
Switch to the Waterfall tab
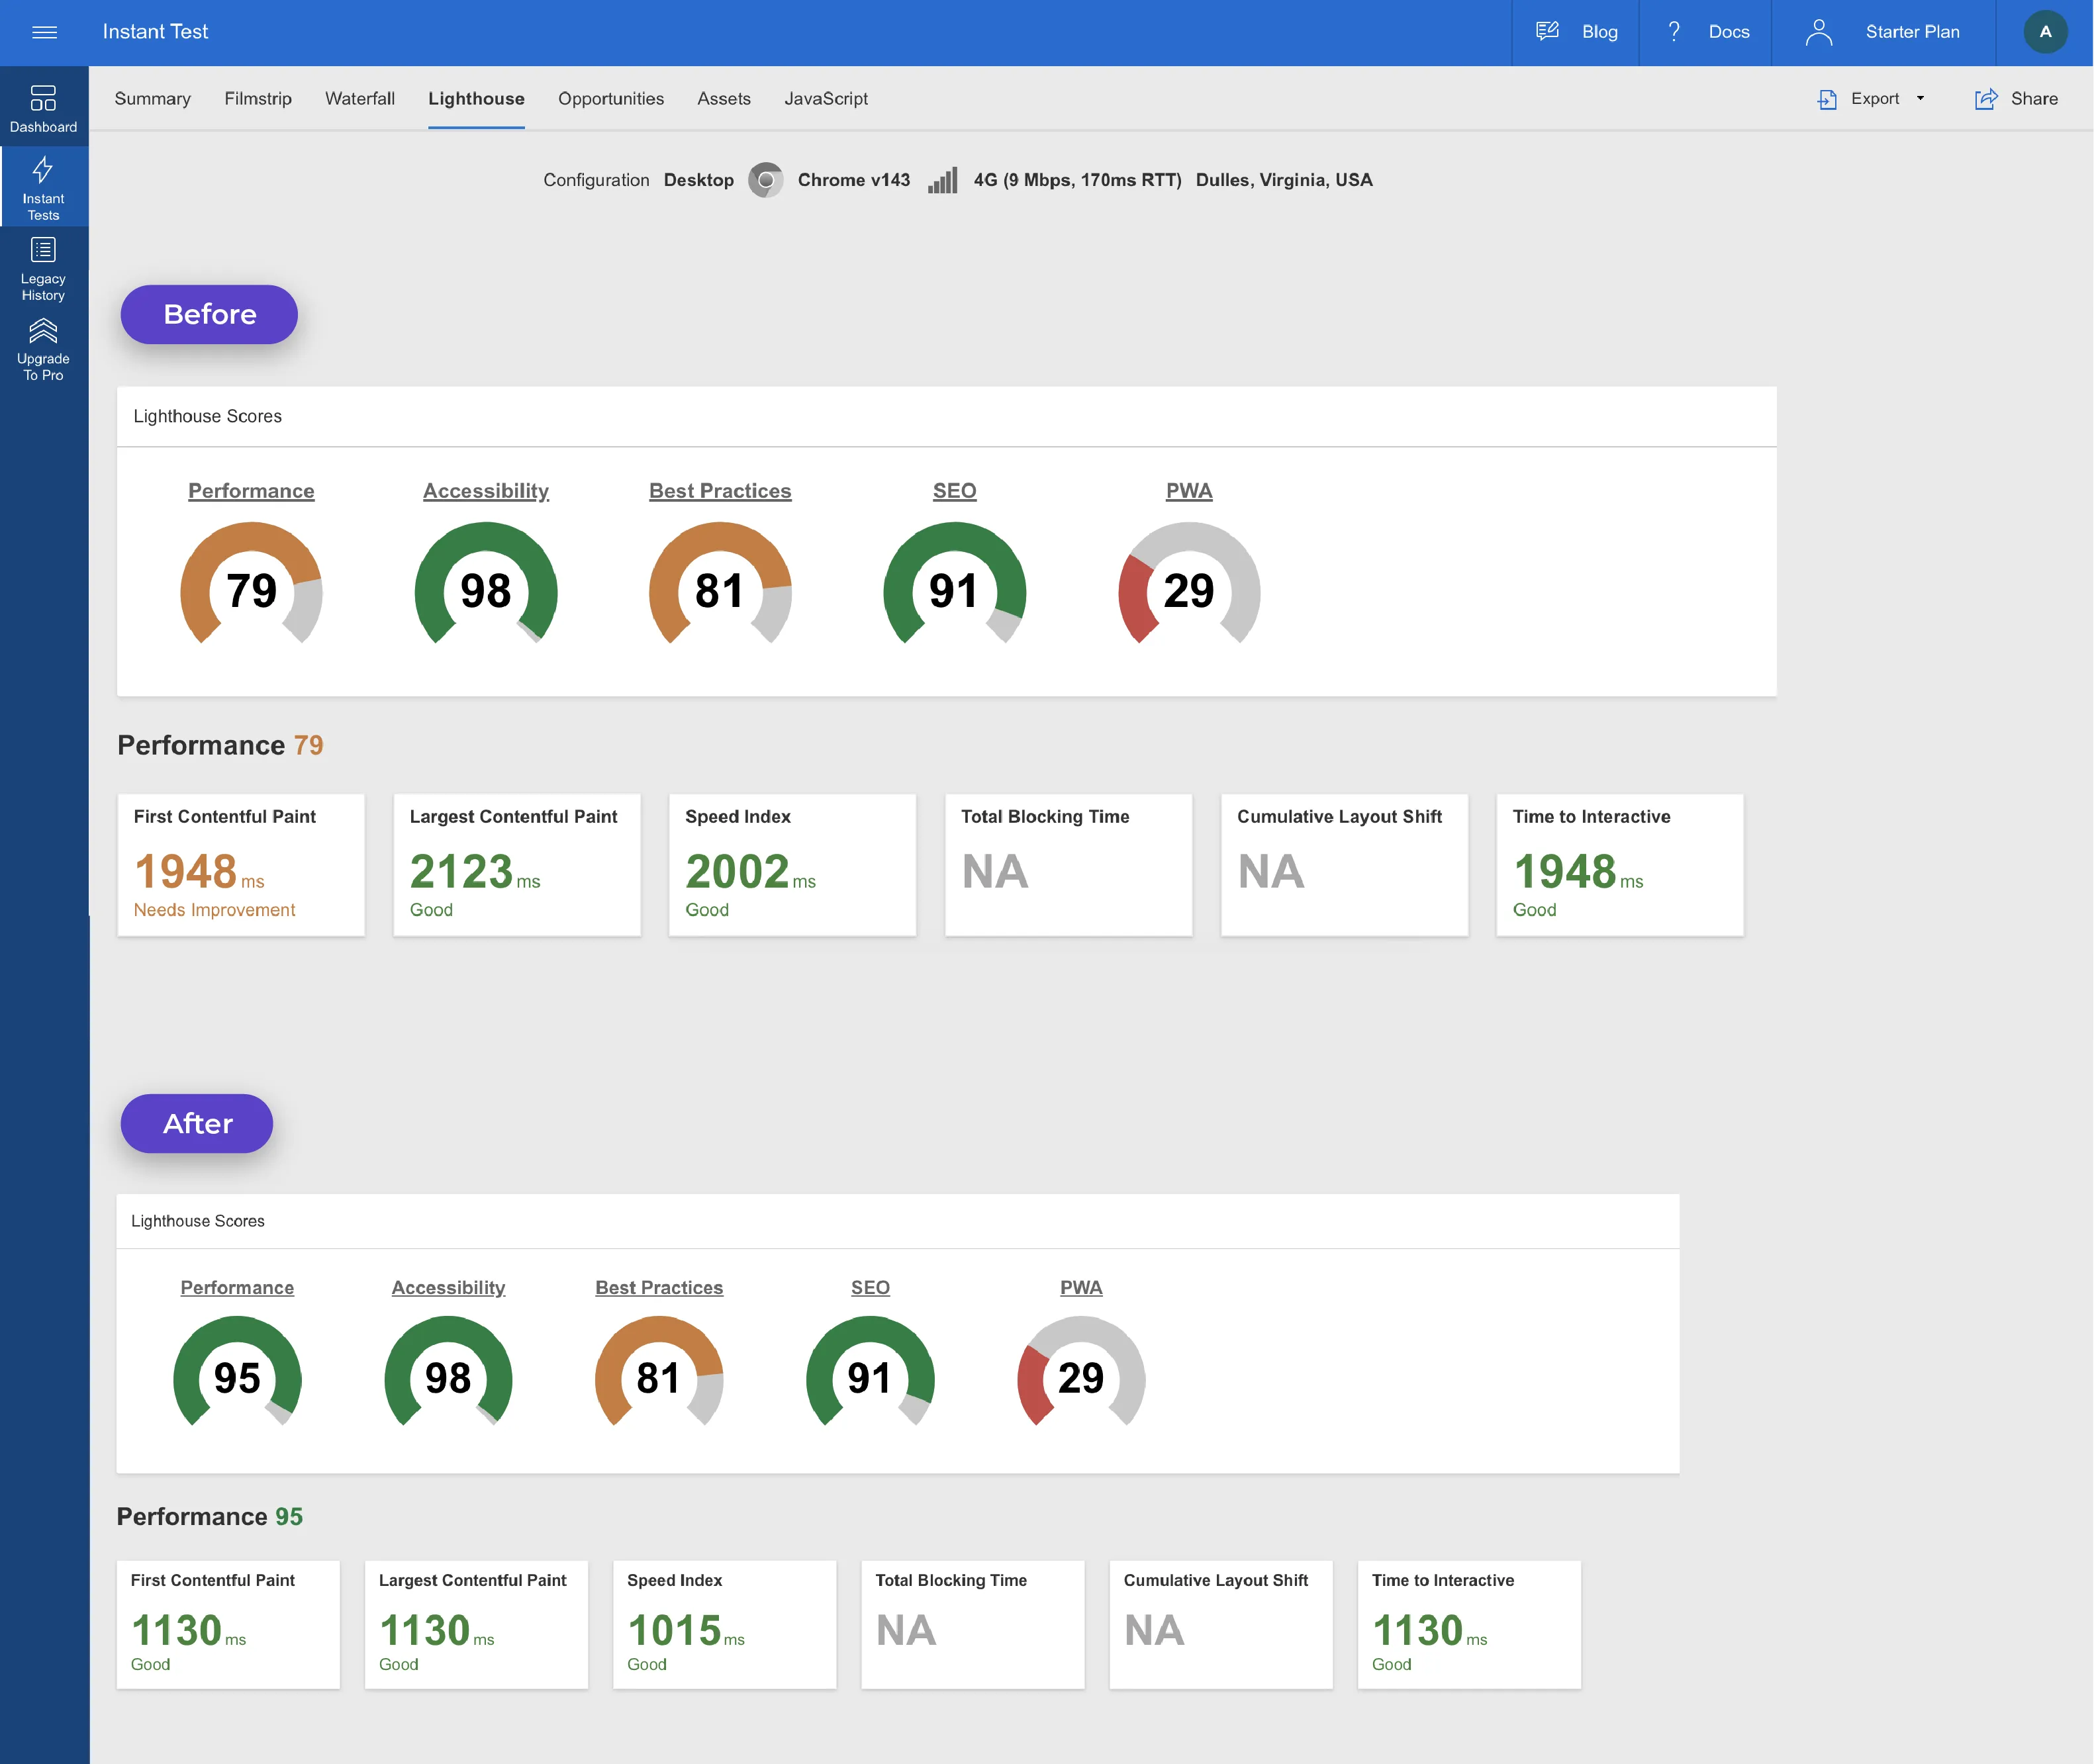[x=359, y=98]
